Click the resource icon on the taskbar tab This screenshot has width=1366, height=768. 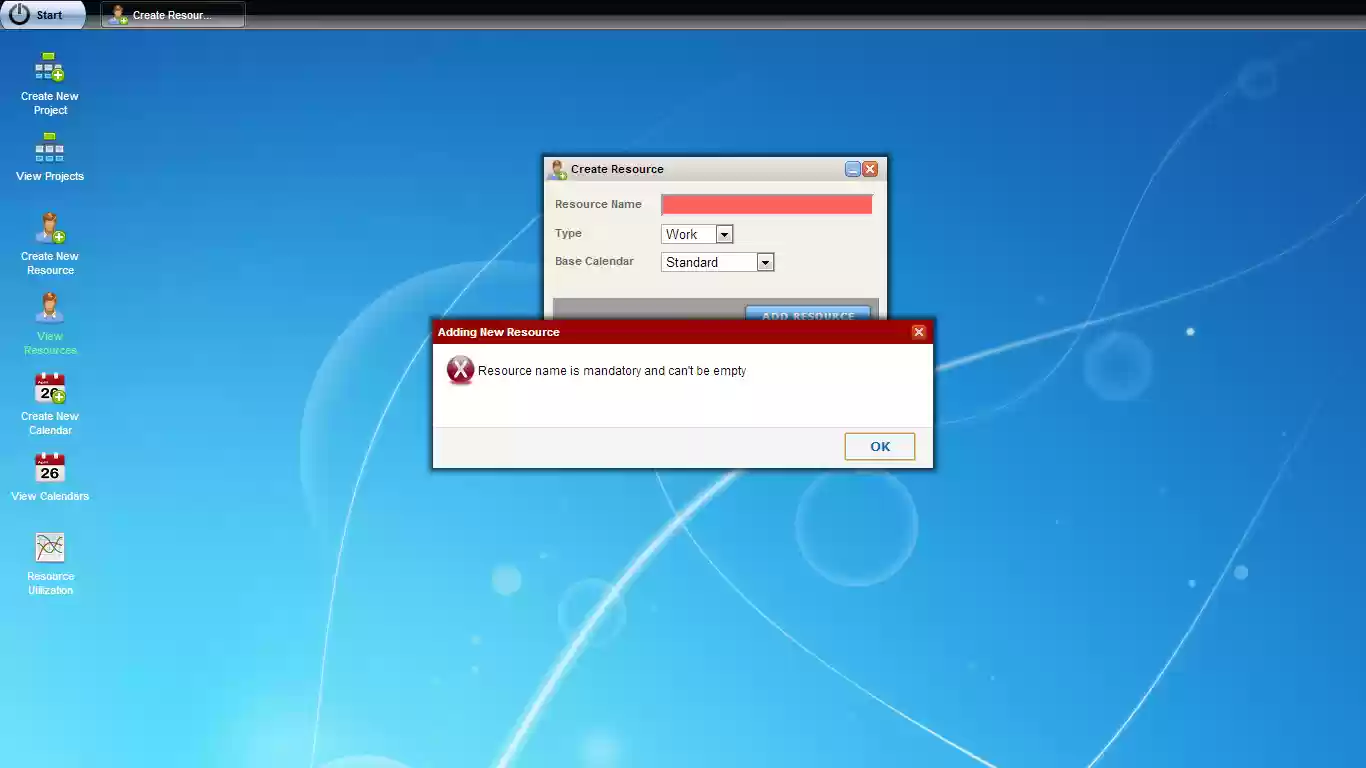coord(119,14)
